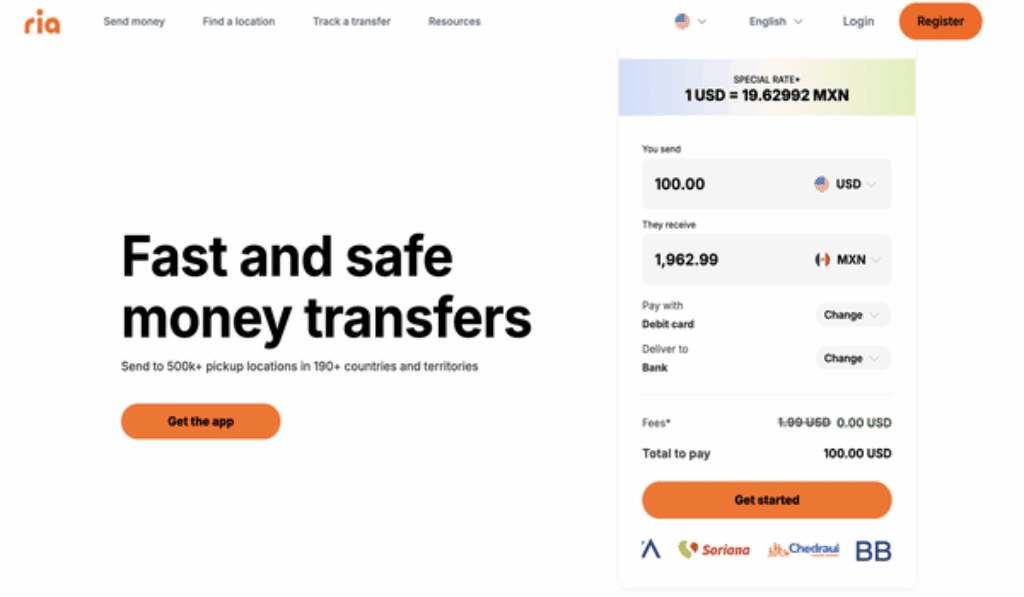Image resolution: width=1024 pixels, height=597 pixels.
Task: Click the Chedraui partner logo
Action: tap(803, 550)
